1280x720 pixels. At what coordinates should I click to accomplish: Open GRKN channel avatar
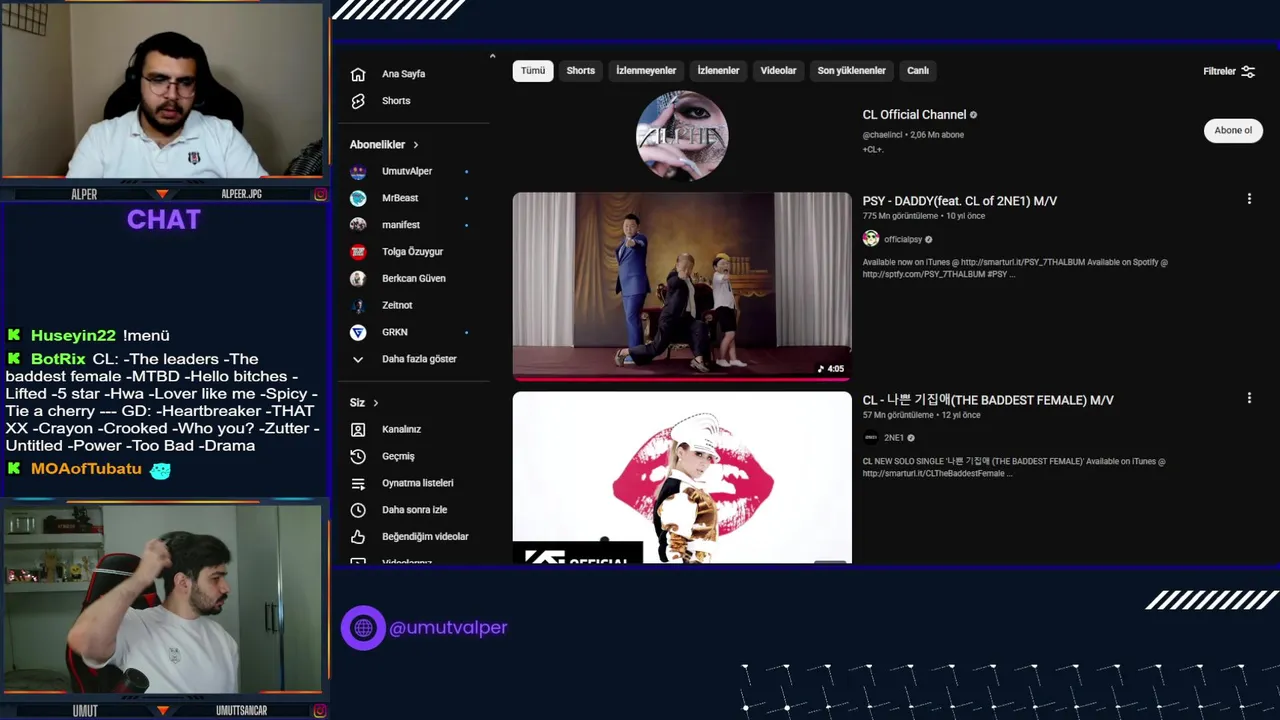click(358, 332)
